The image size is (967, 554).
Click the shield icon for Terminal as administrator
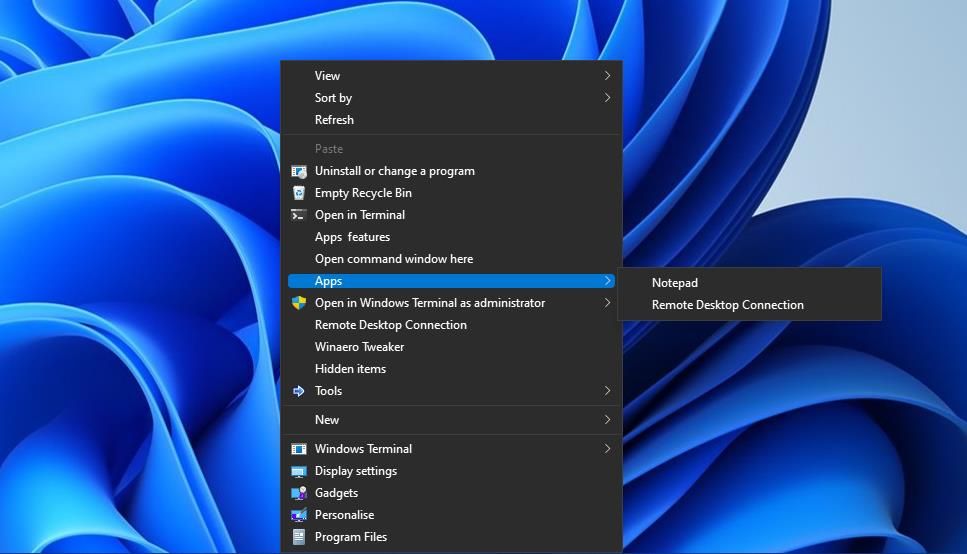click(x=298, y=303)
